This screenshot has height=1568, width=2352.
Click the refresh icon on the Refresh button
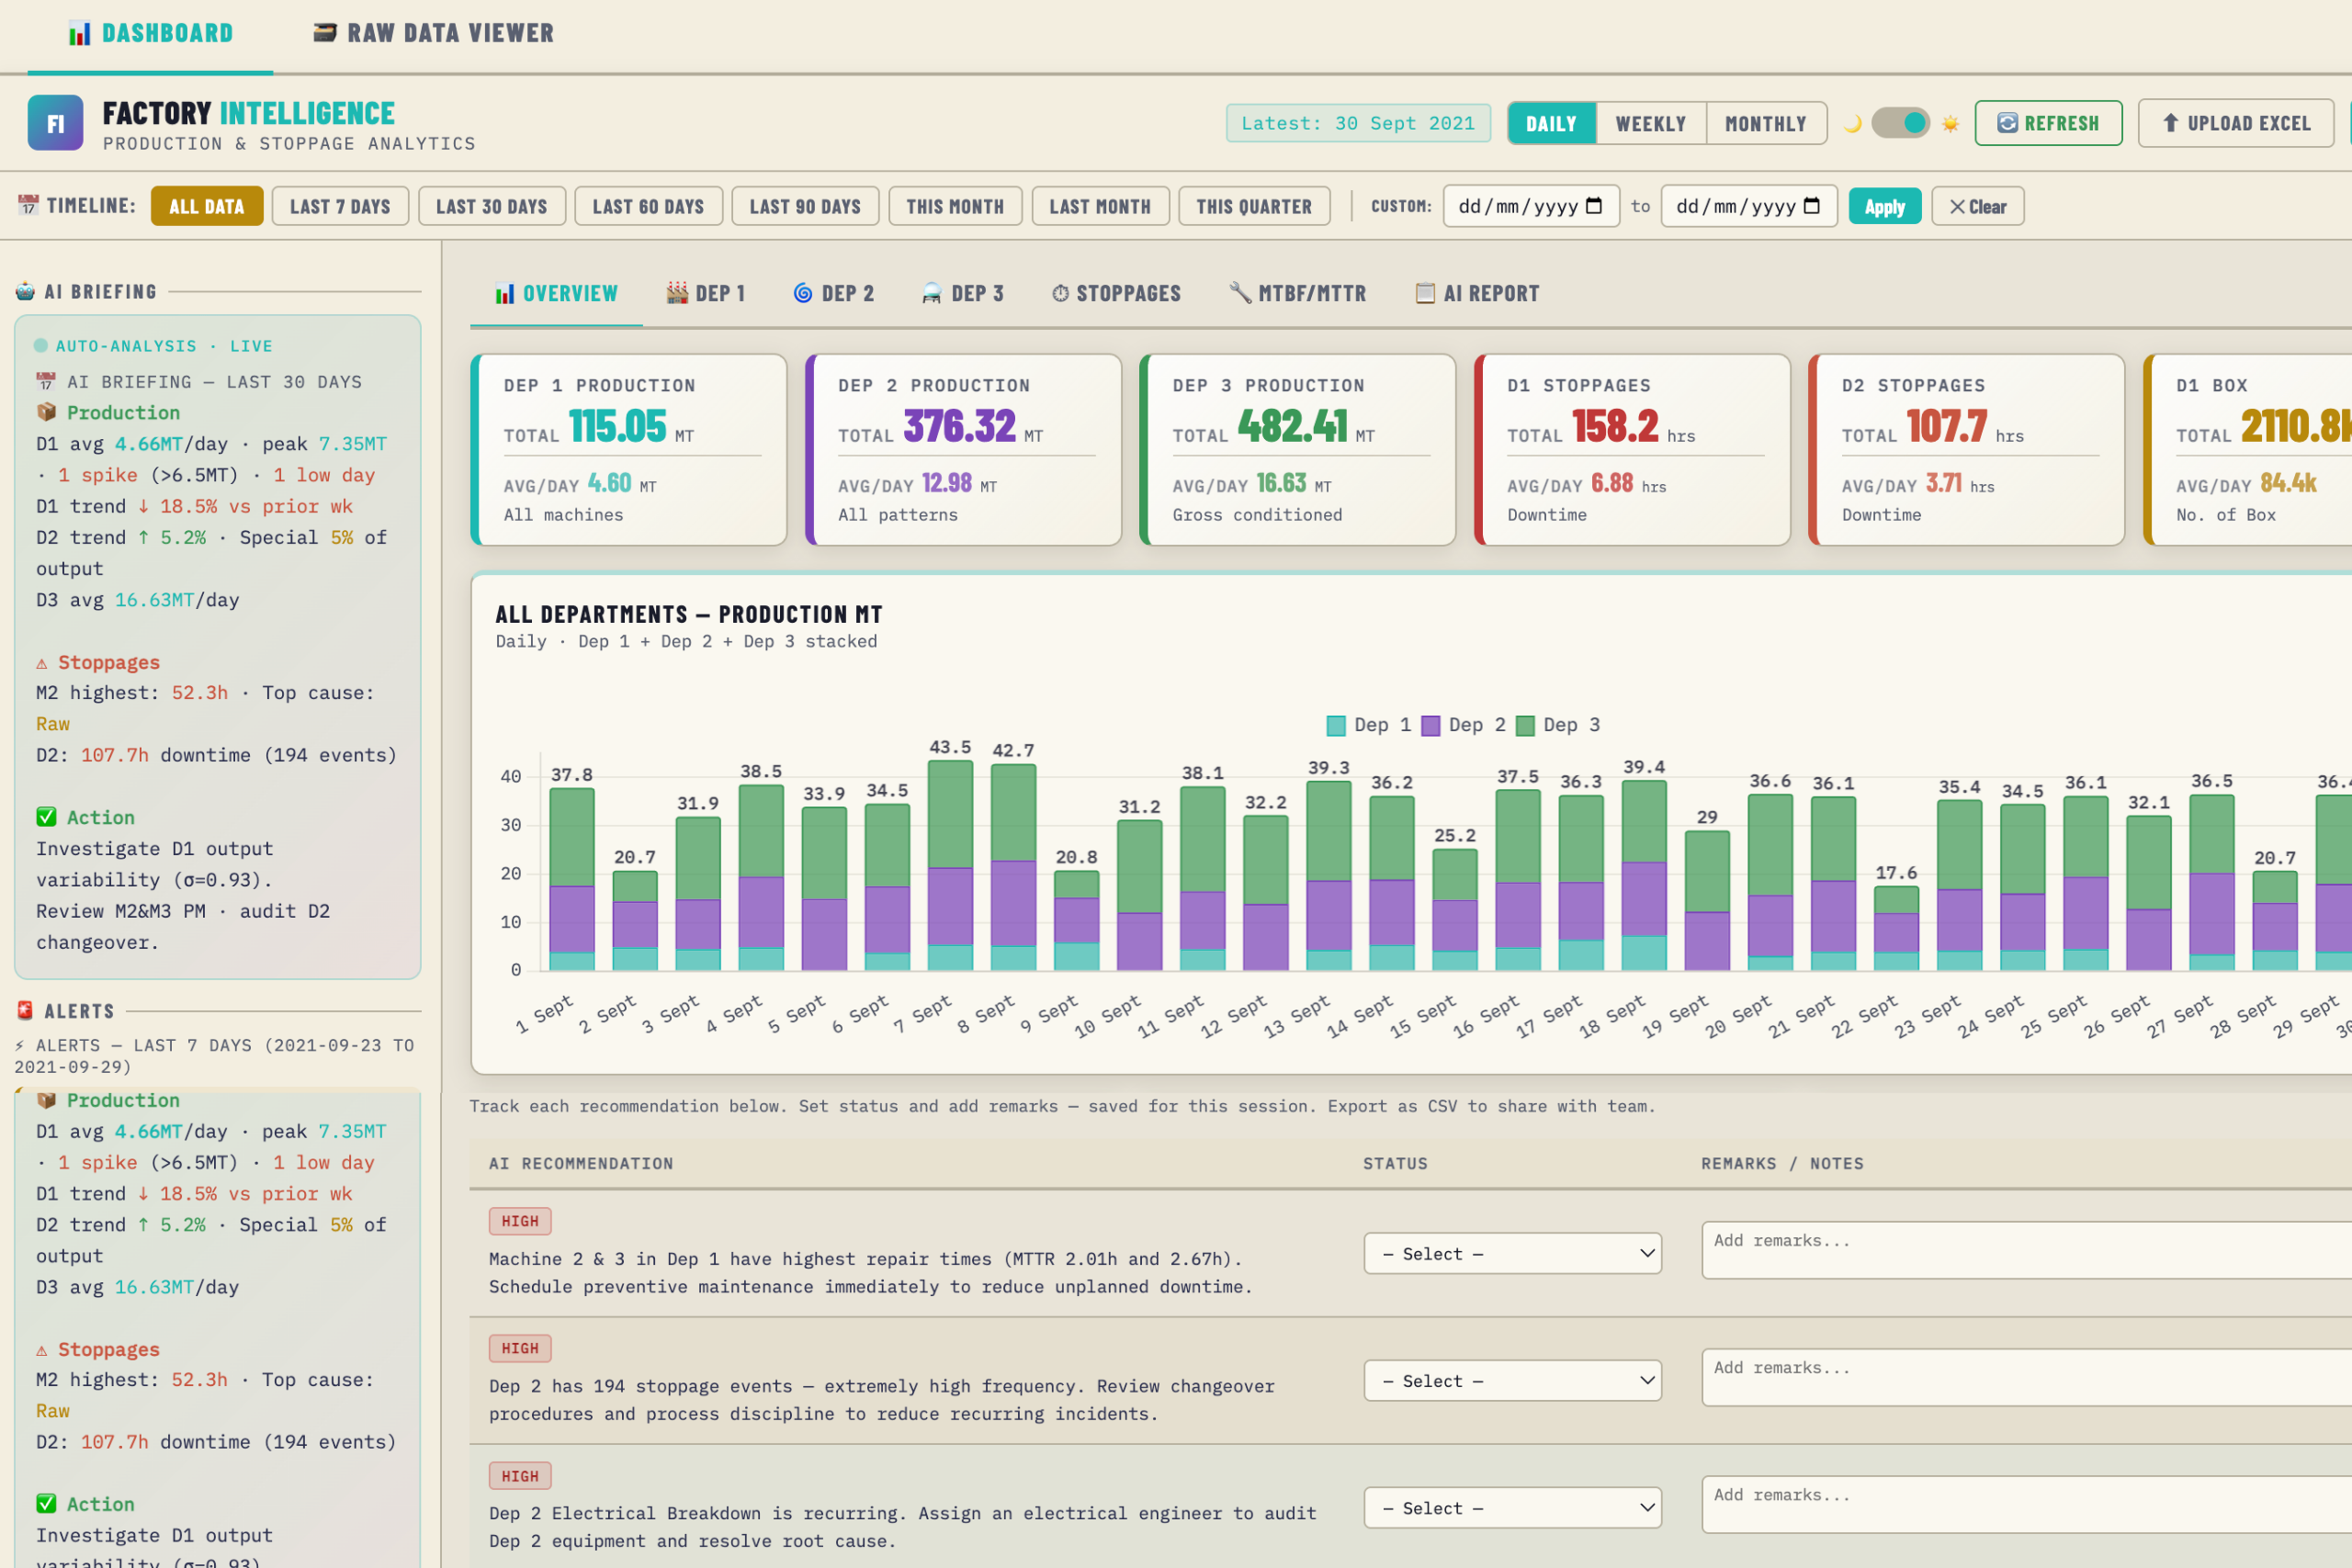tap(2007, 122)
